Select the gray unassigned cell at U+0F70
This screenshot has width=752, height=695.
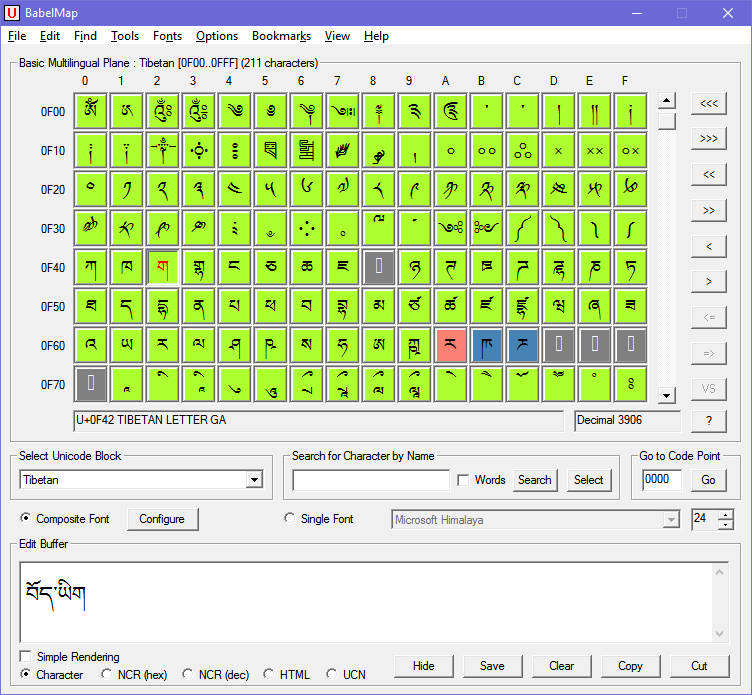pyautogui.click(x=91, y=384)
